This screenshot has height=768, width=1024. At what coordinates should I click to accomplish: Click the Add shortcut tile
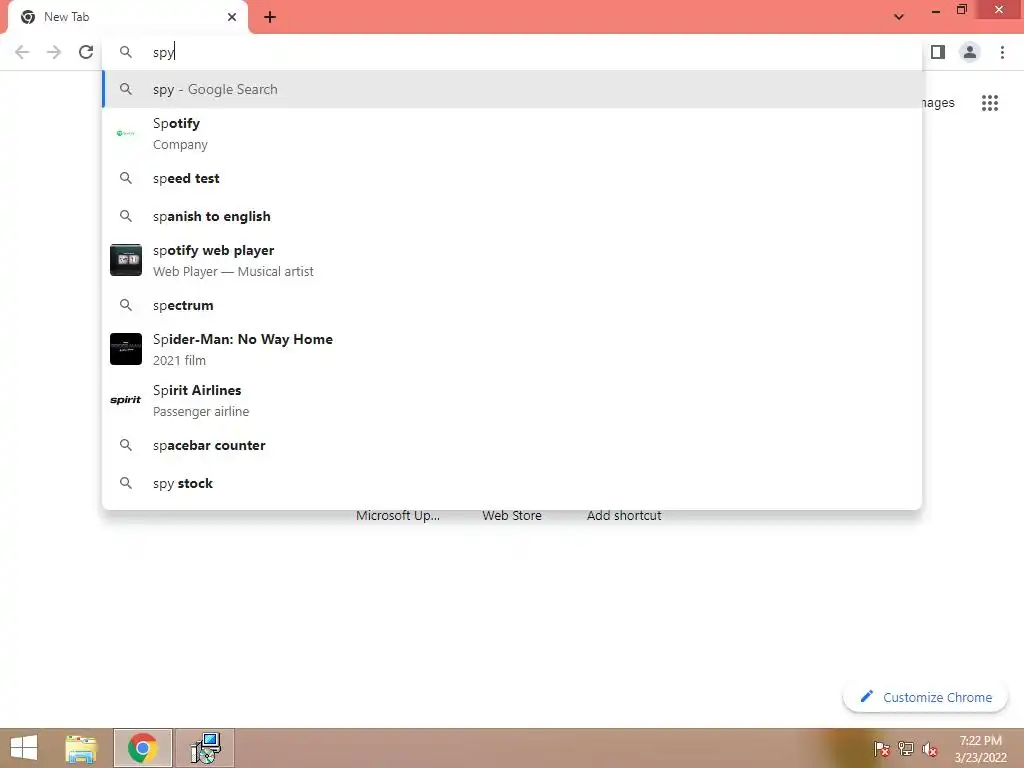[624, 515]
